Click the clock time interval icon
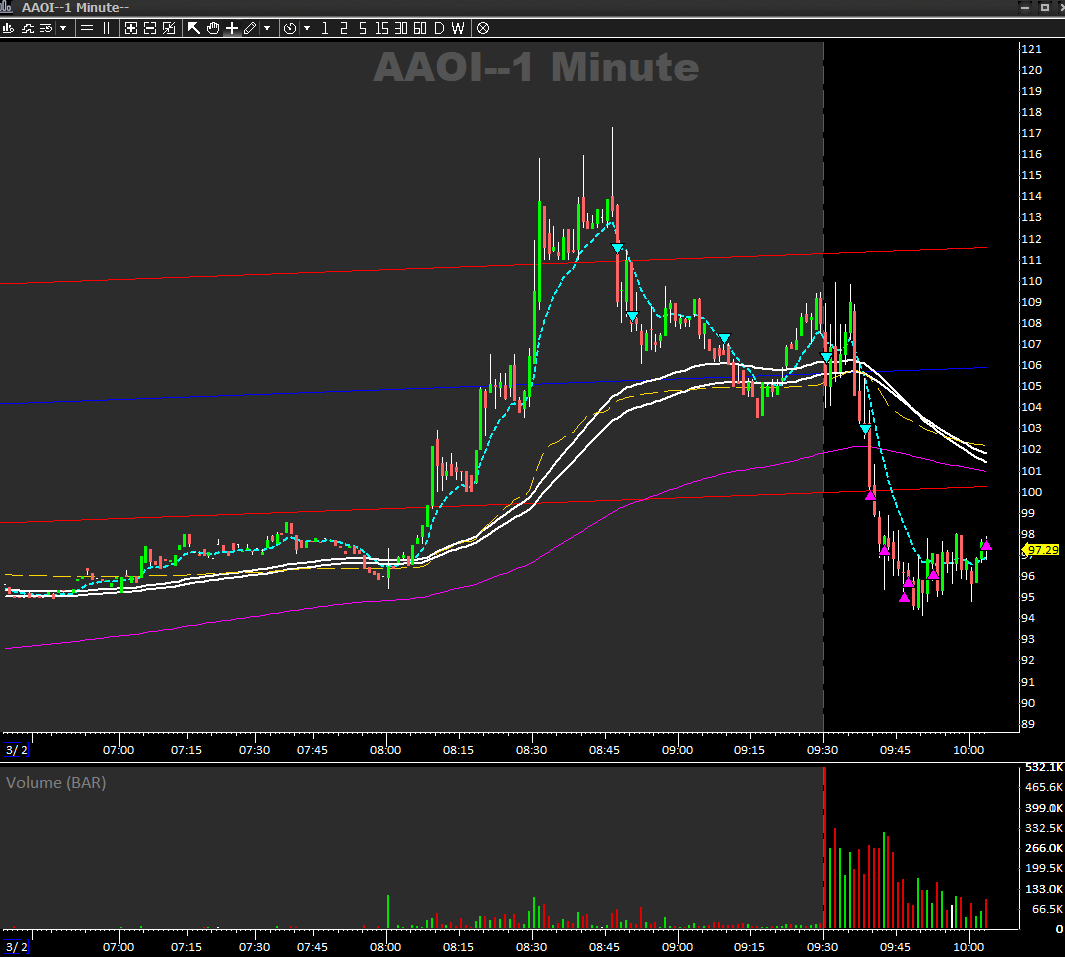This screenshot has height=957, width=1065. pyautogui.click(x=290, y=28)
